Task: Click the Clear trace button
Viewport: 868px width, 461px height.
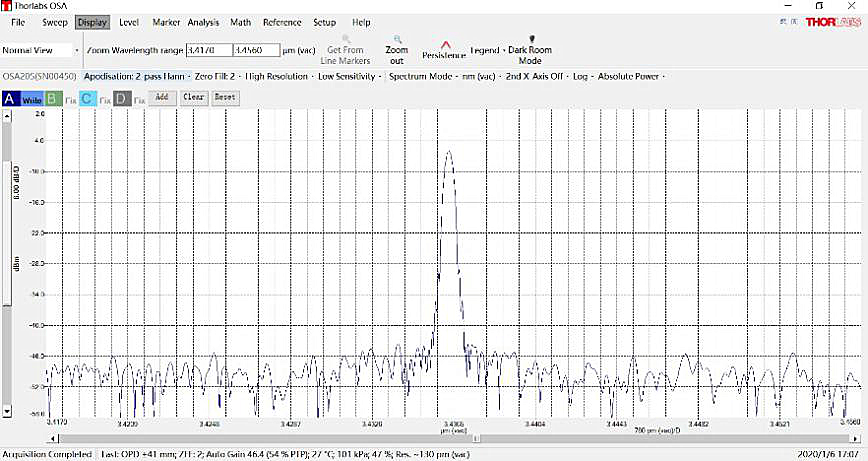Action: (x=193, y=98)
